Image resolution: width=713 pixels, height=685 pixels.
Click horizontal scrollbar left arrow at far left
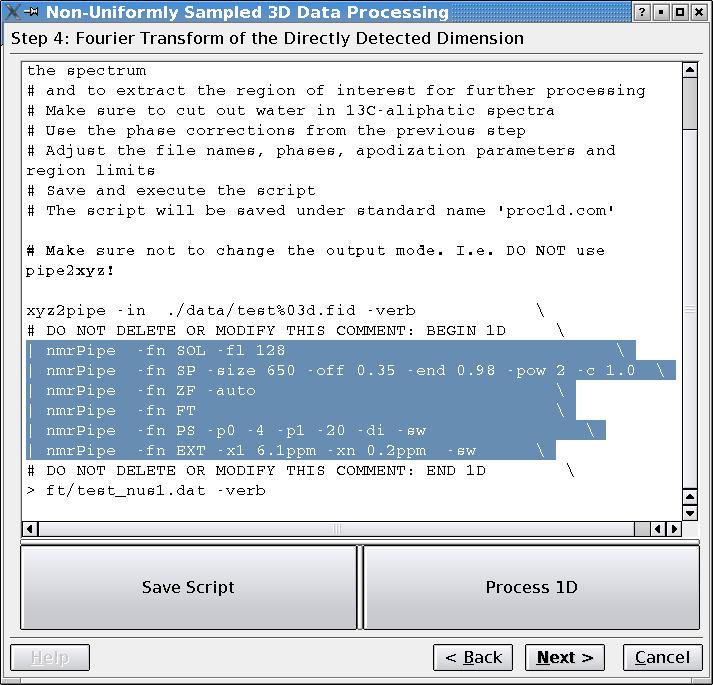(30, 529)
